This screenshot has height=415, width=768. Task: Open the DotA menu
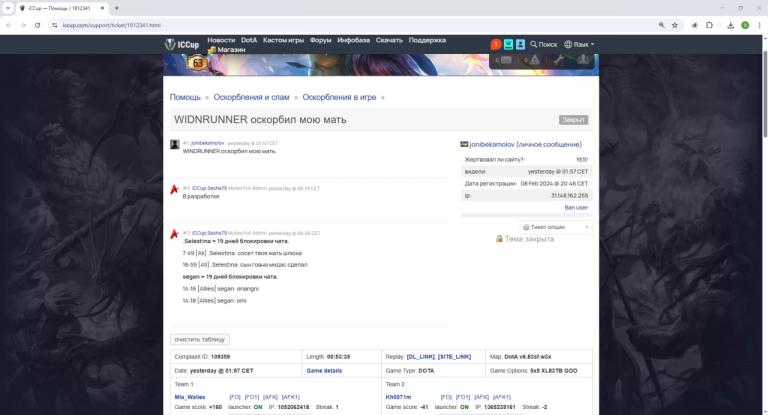(249, 40)
